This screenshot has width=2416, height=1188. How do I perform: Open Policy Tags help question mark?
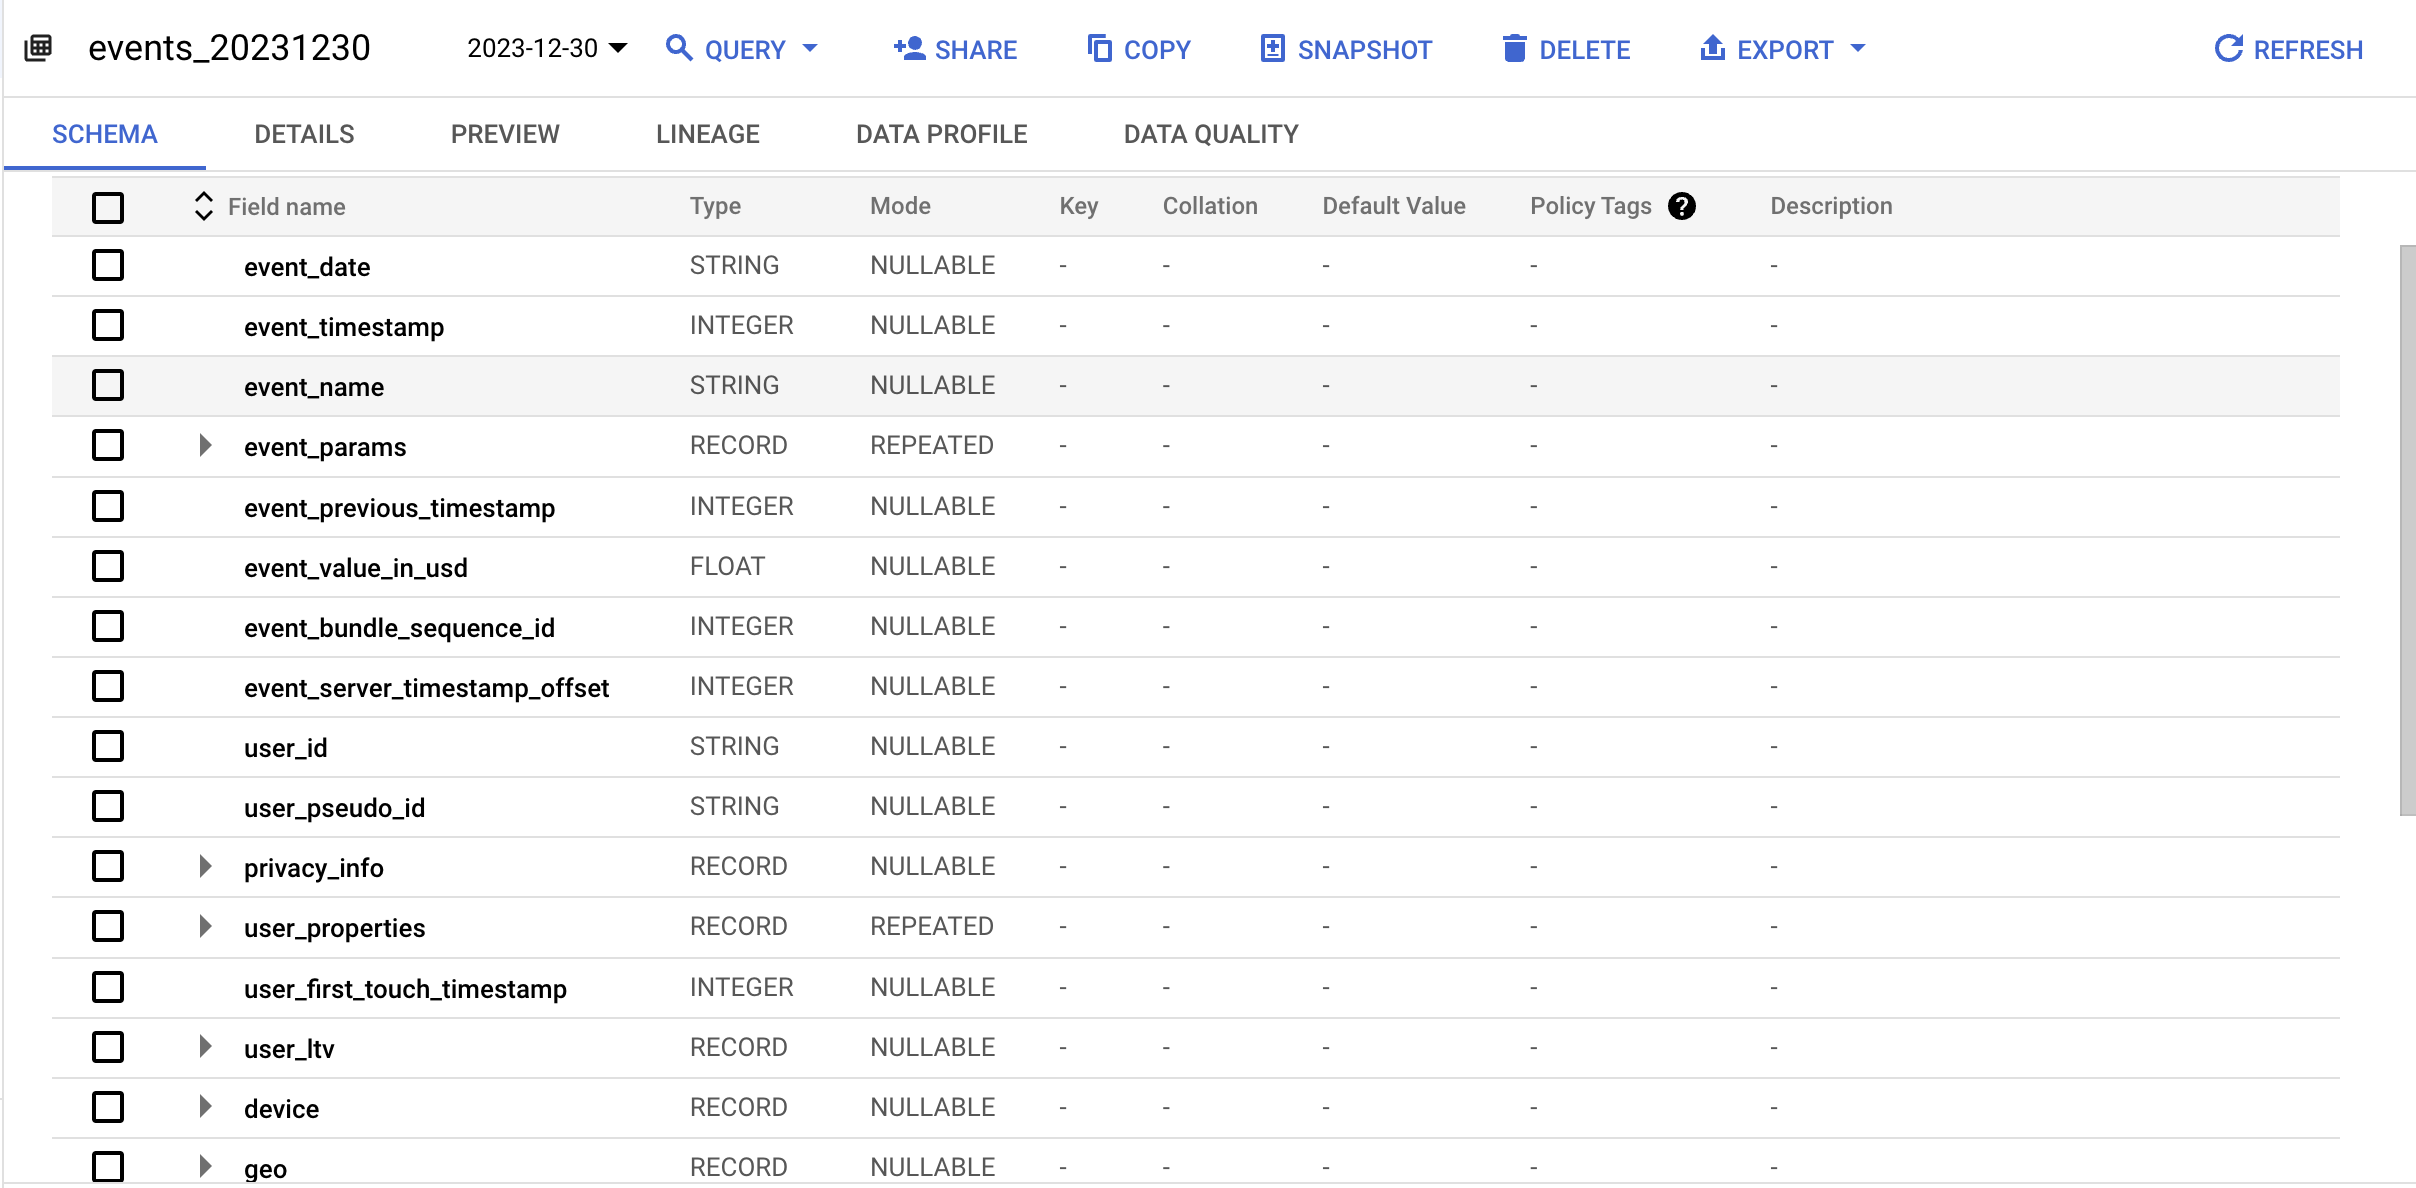(1682, 206)
